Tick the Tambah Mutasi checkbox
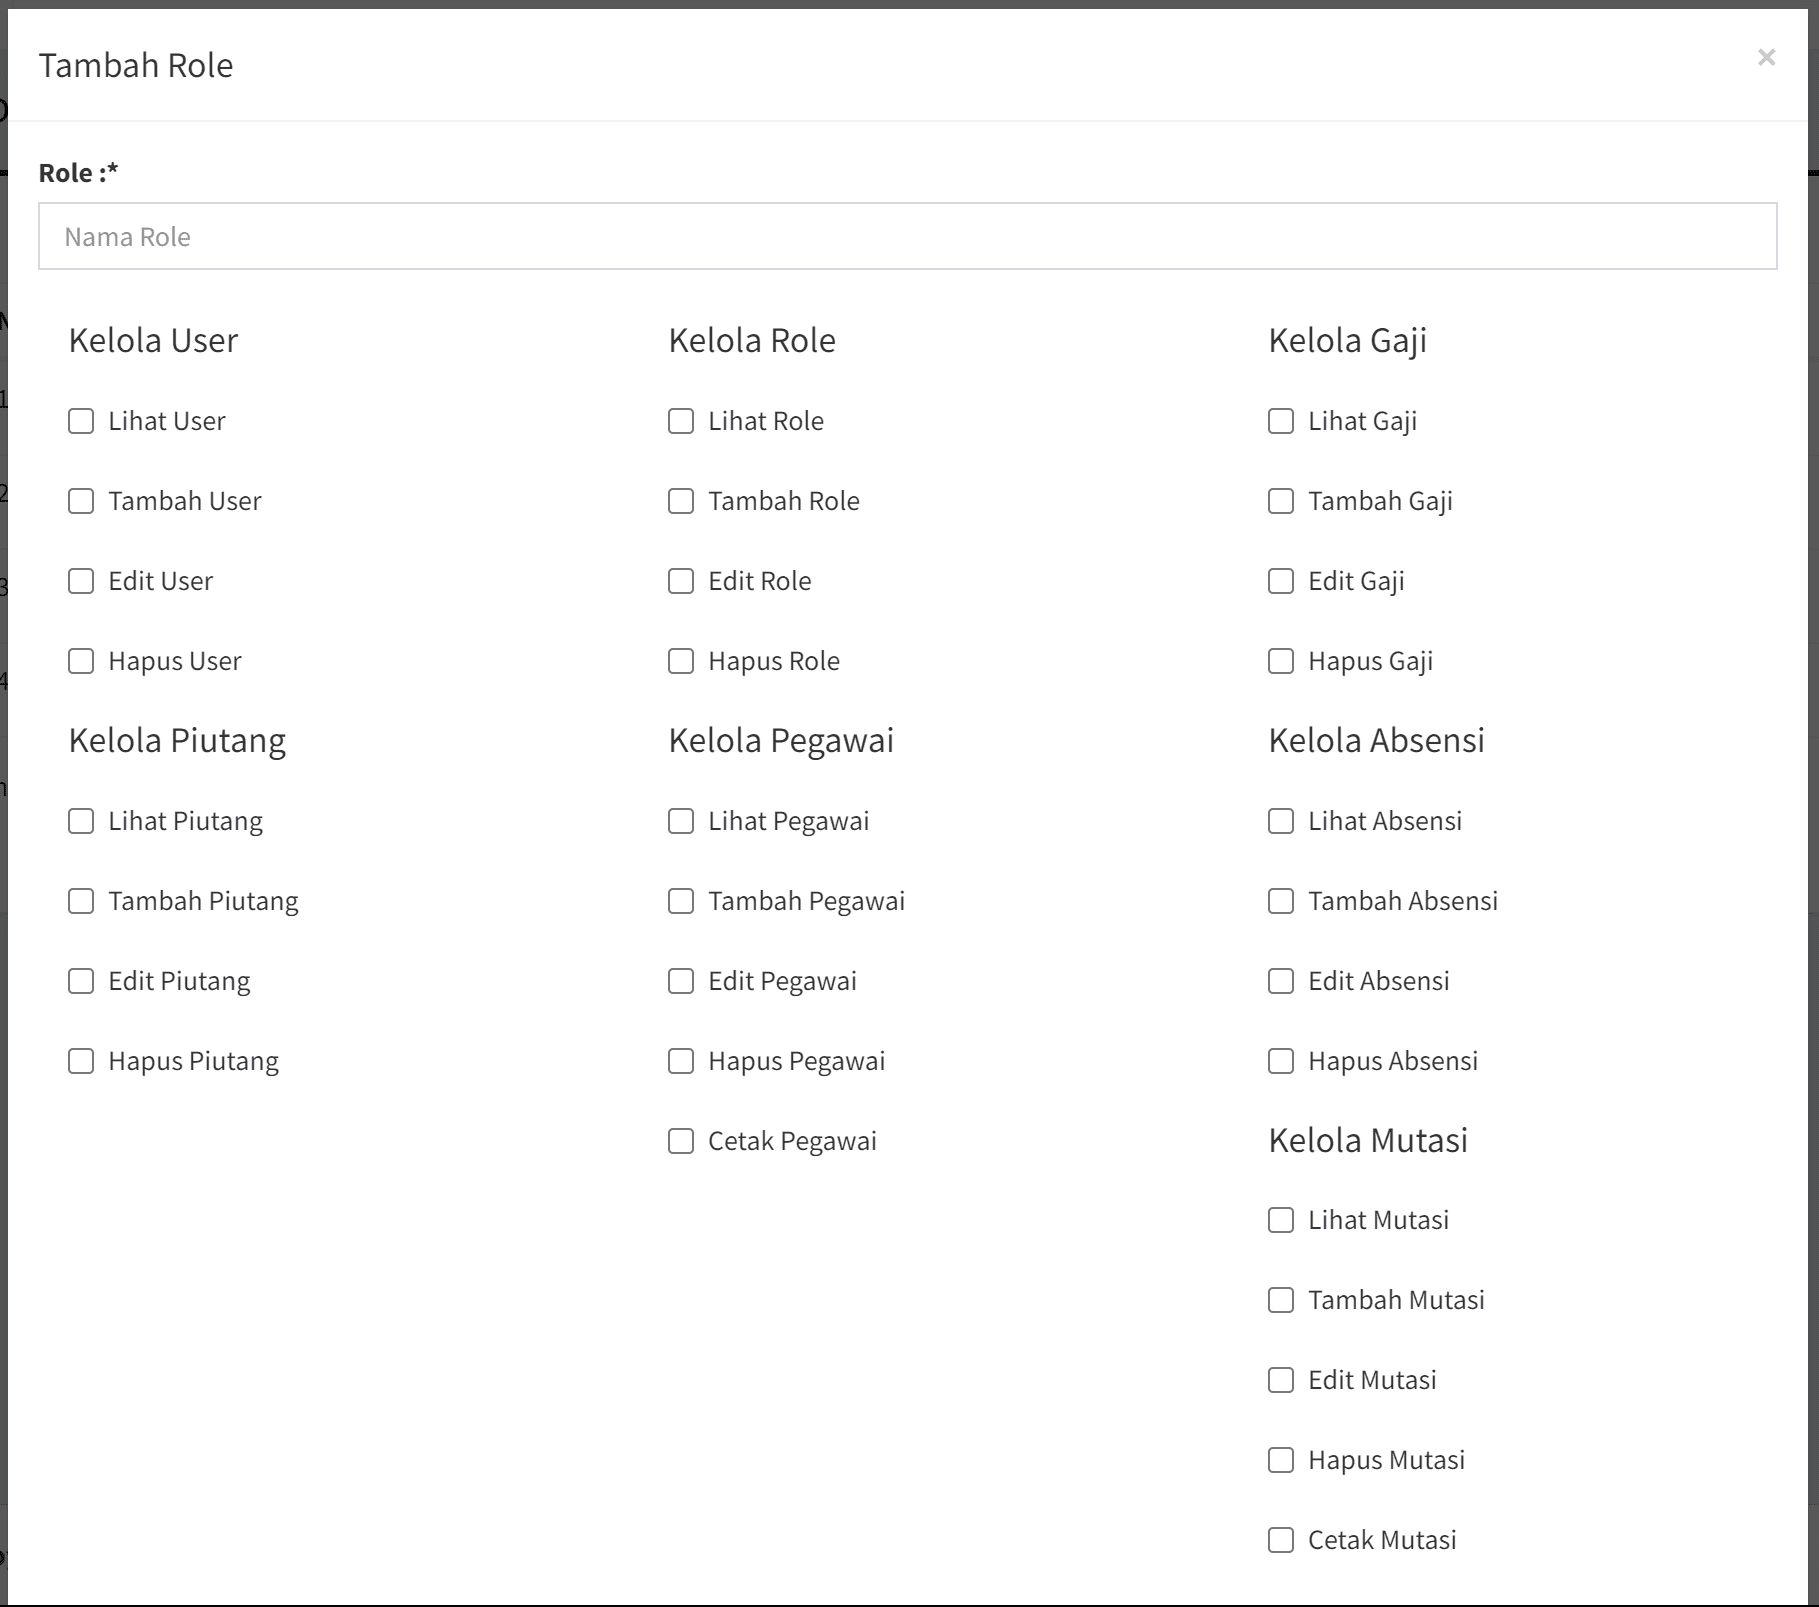This screenshot has height=1607, width=1819. 1281,1300
